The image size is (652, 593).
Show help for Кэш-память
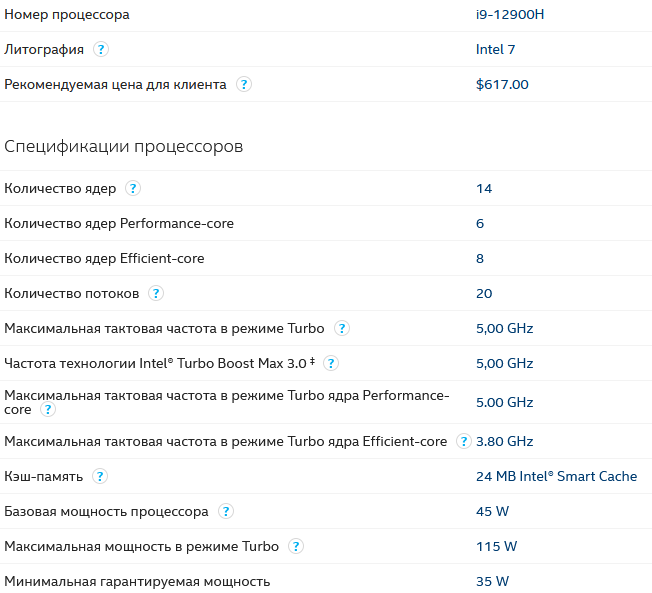pyautogui.click(x=100, y=476)
